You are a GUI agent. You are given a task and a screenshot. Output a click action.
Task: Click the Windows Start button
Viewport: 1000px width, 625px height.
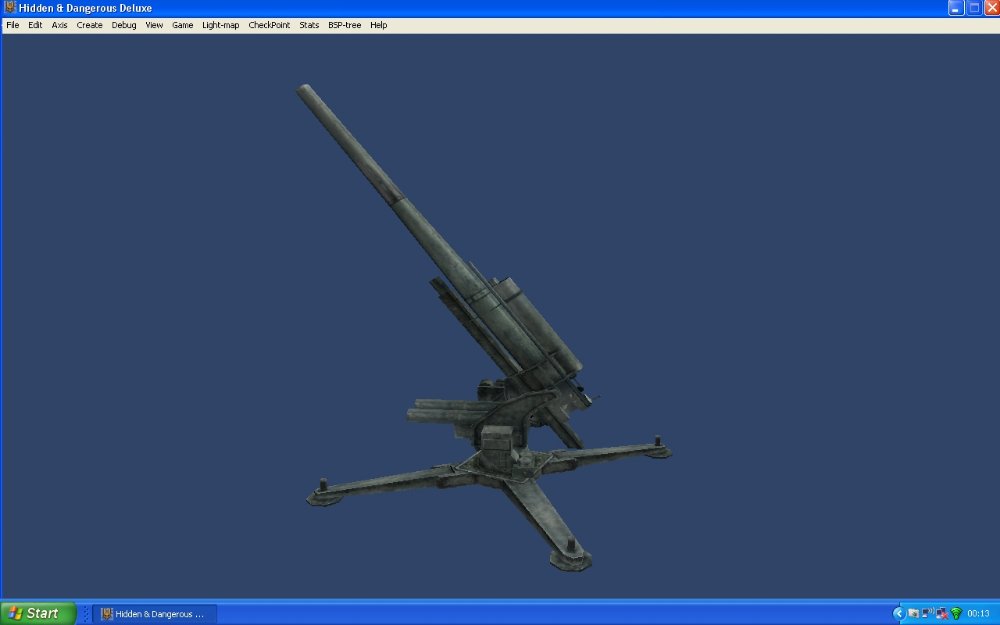[38, 614]
